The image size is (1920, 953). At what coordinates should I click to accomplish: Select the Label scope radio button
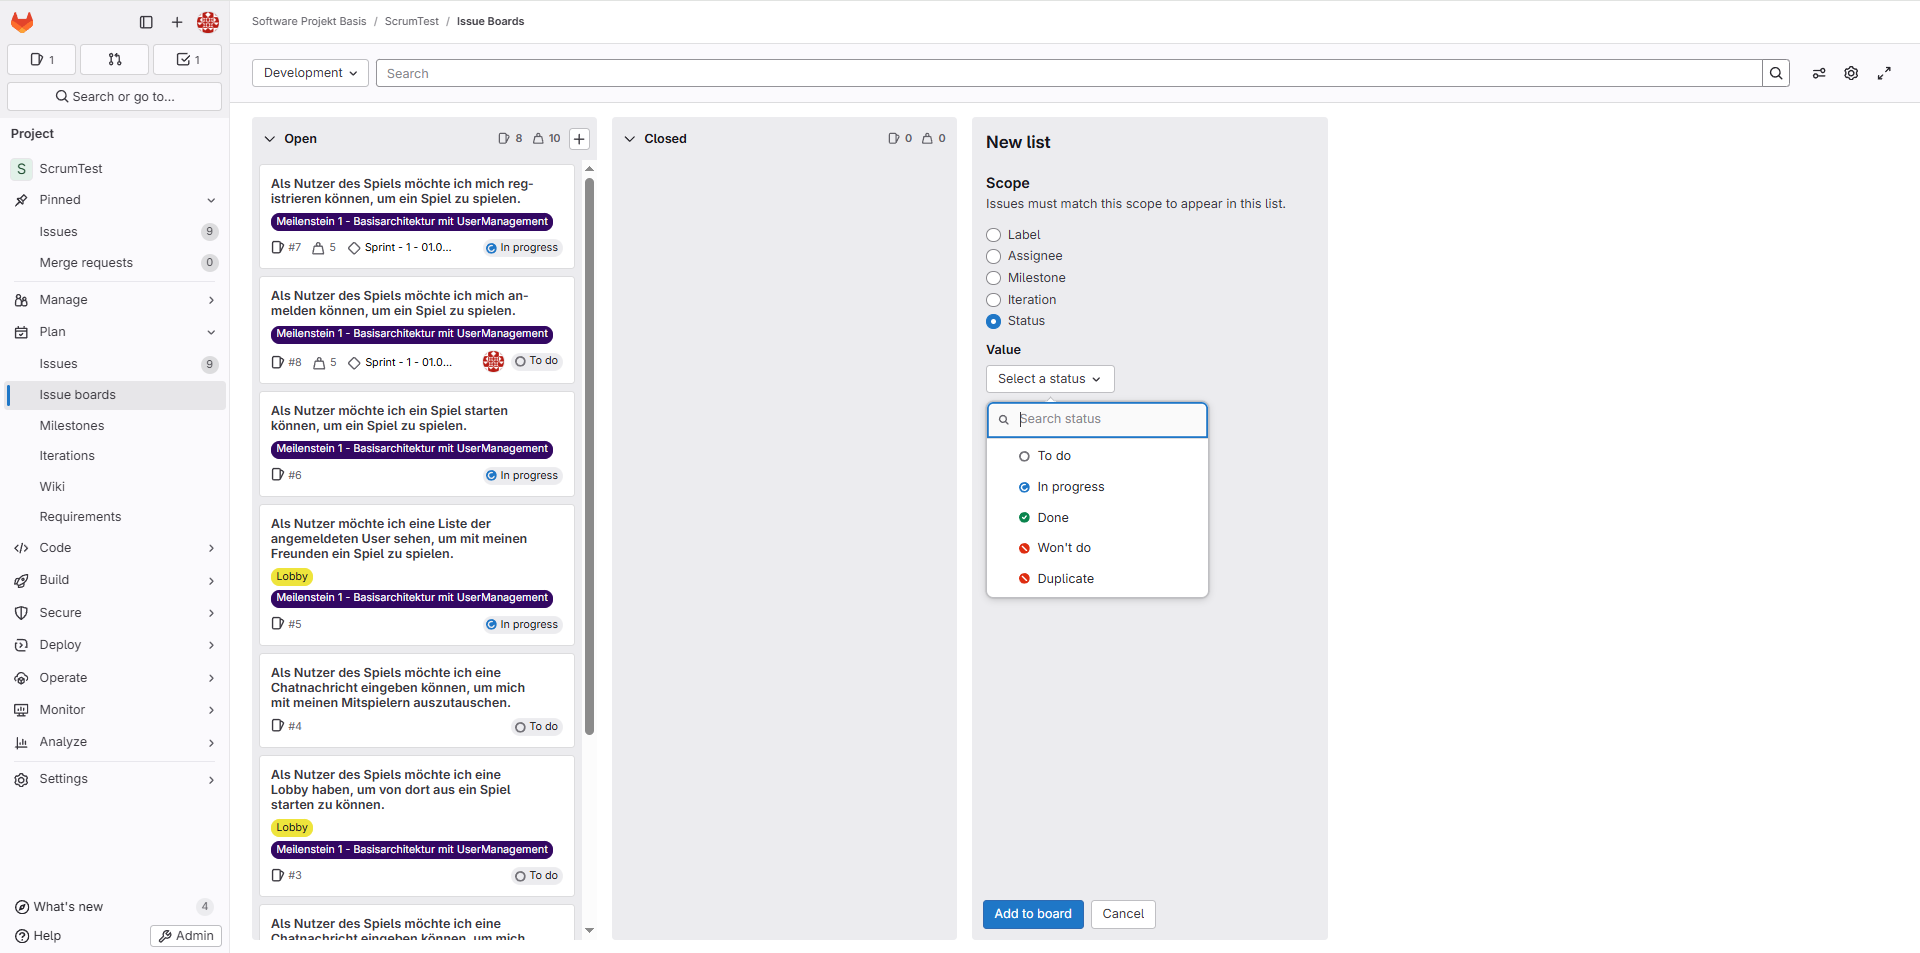coord(993,235)
